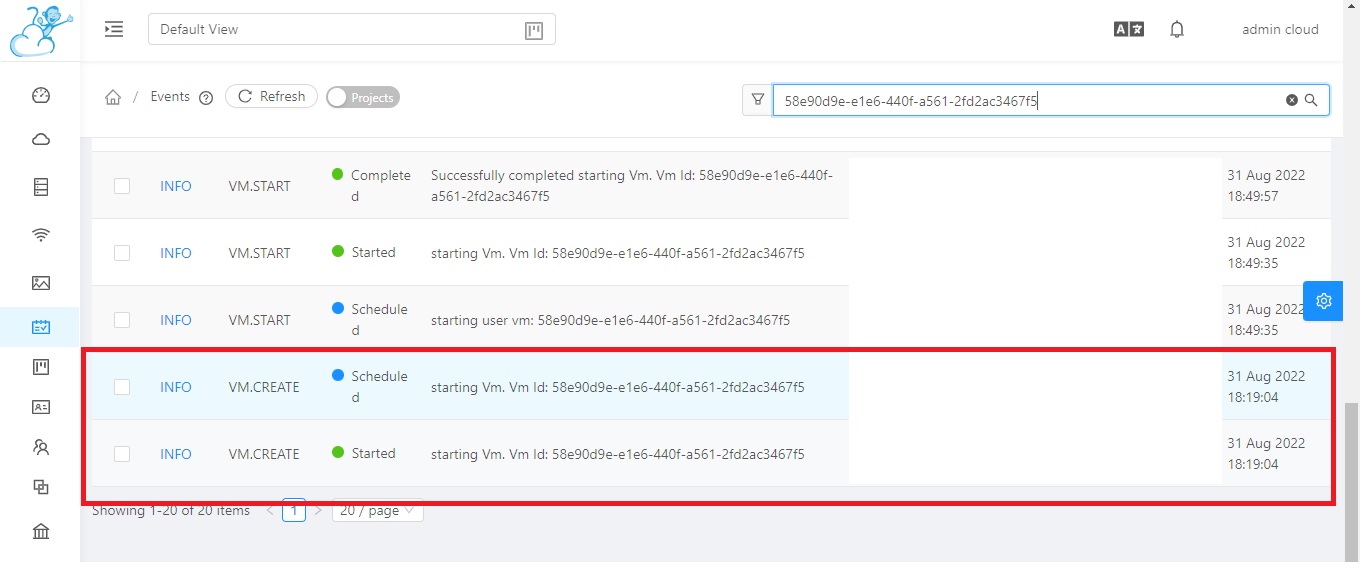Open the notifications bell

[x=1177, y=29]
